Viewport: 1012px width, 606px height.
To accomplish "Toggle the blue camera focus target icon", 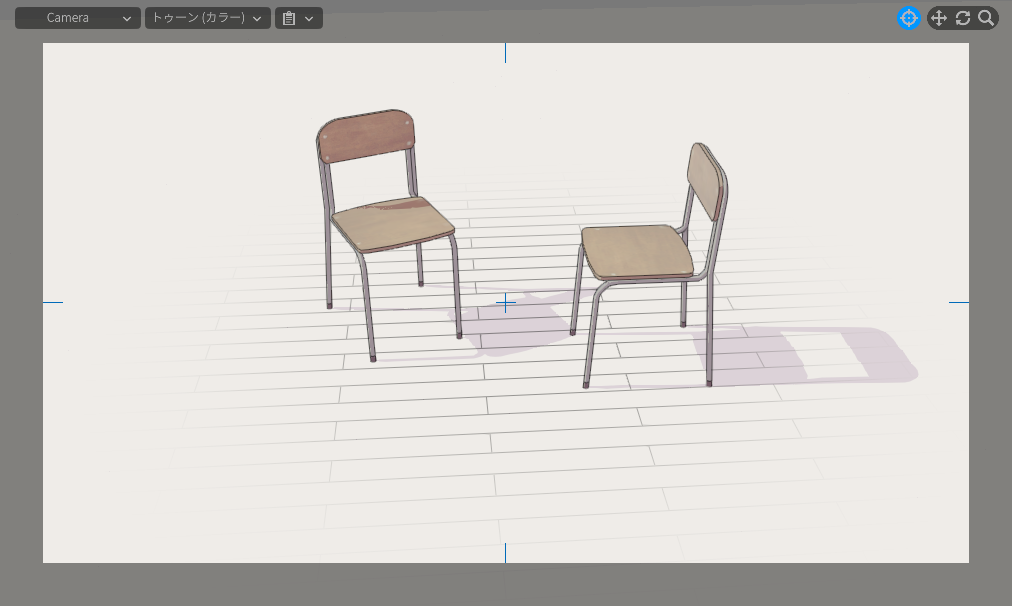I will (x=908, y=18).
